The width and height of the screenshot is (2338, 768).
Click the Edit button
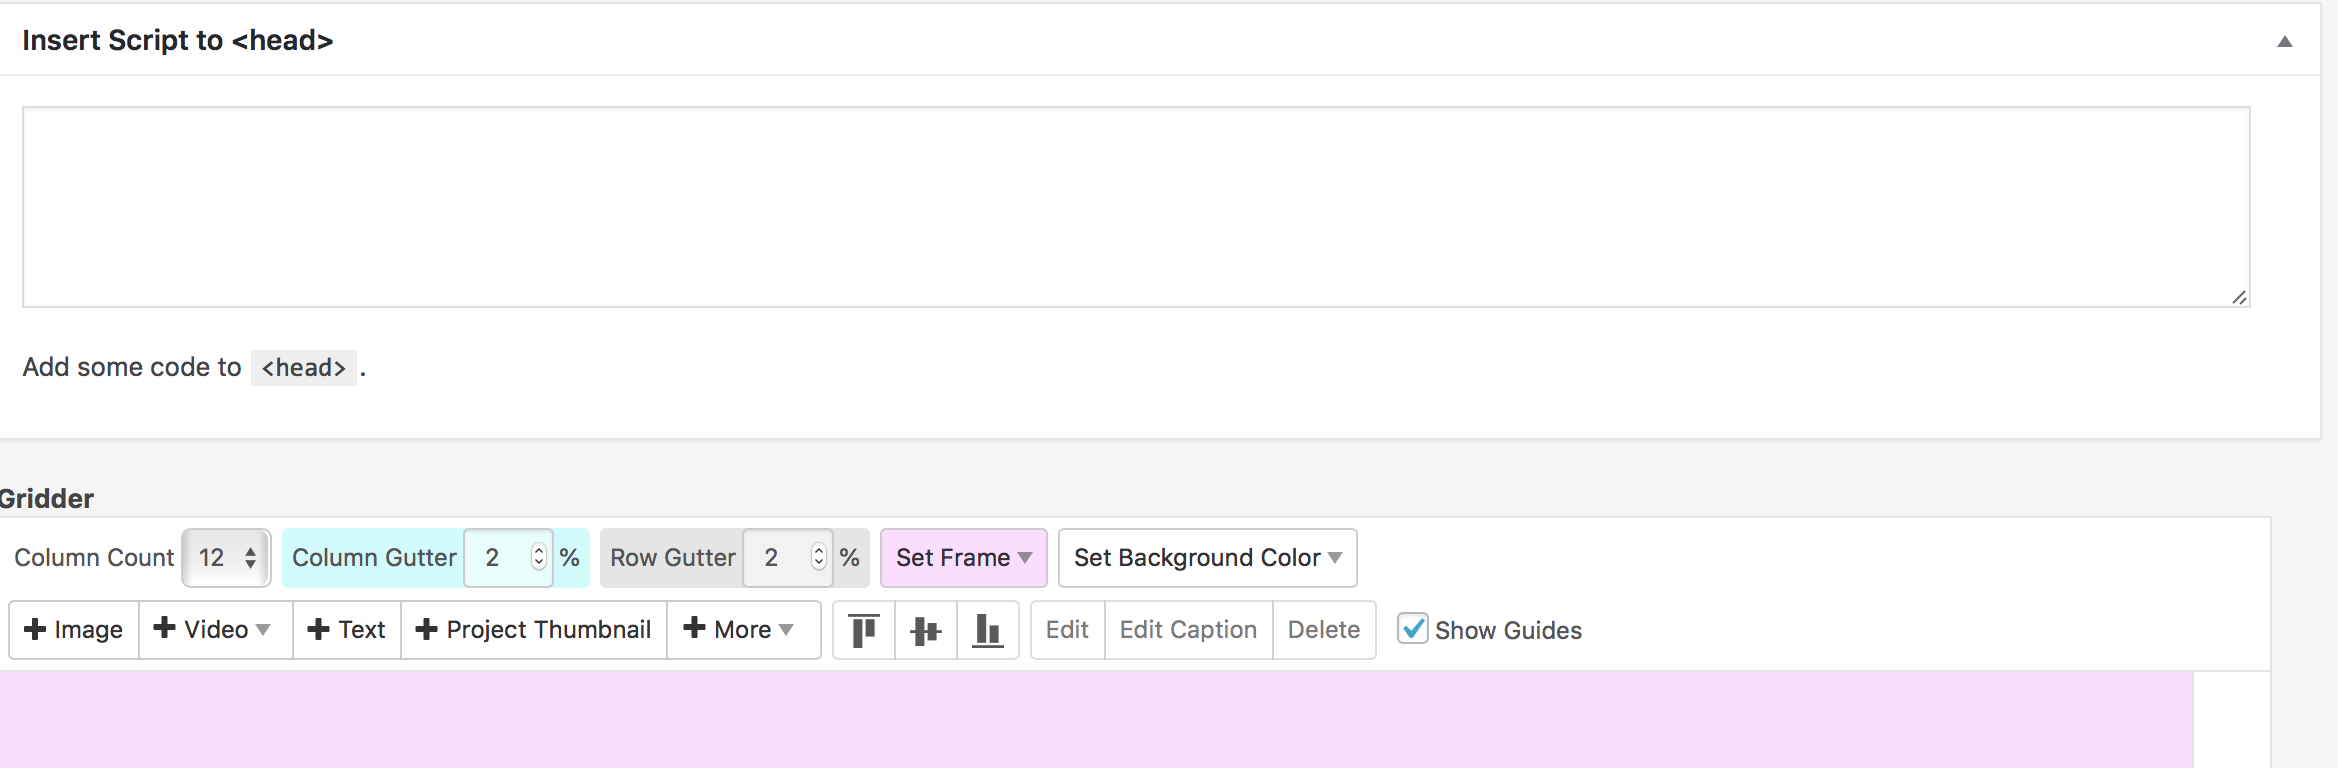click(x=1067, y=630)
